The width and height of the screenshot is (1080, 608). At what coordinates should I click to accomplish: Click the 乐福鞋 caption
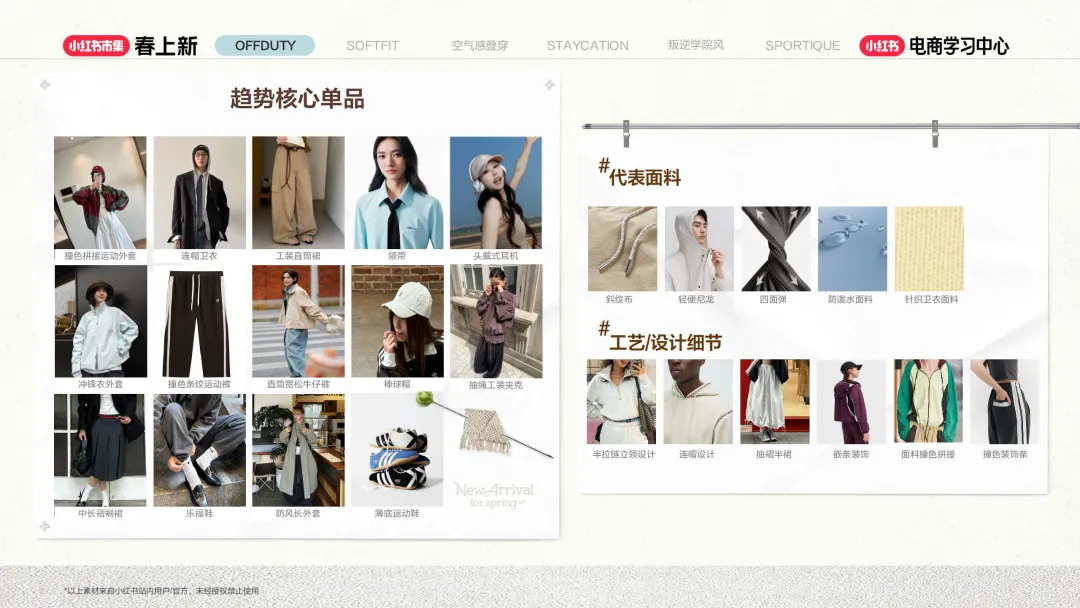[x=200, y=513]
